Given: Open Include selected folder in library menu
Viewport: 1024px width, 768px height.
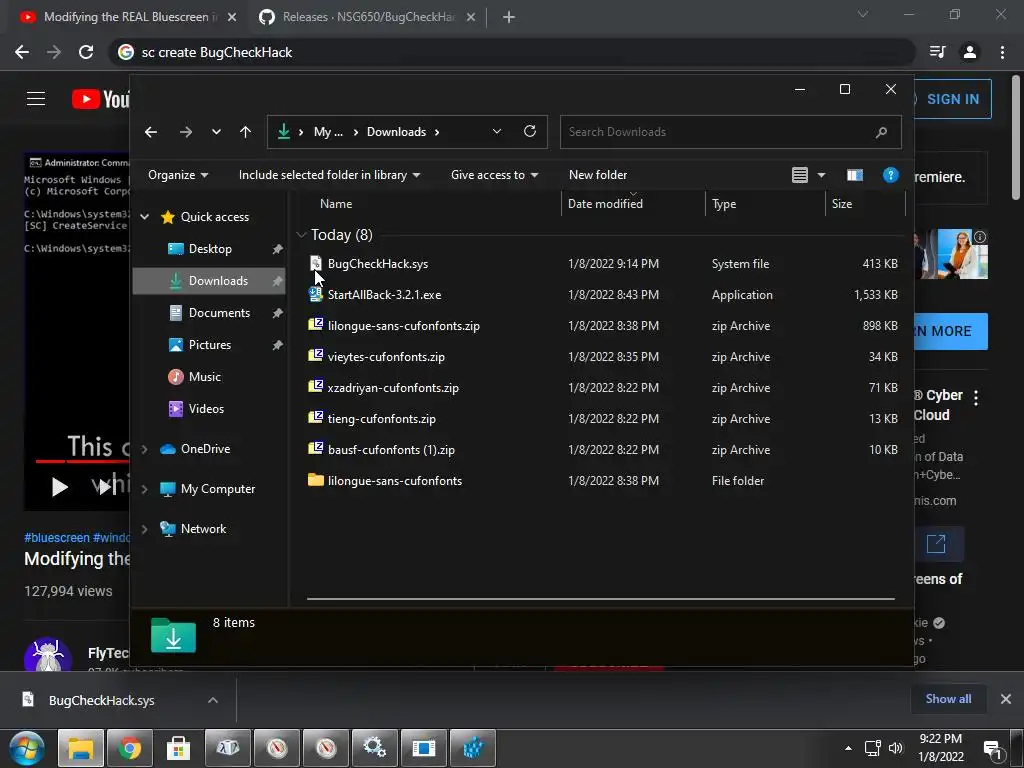Looking at the screenshot, I should (329, 175).
